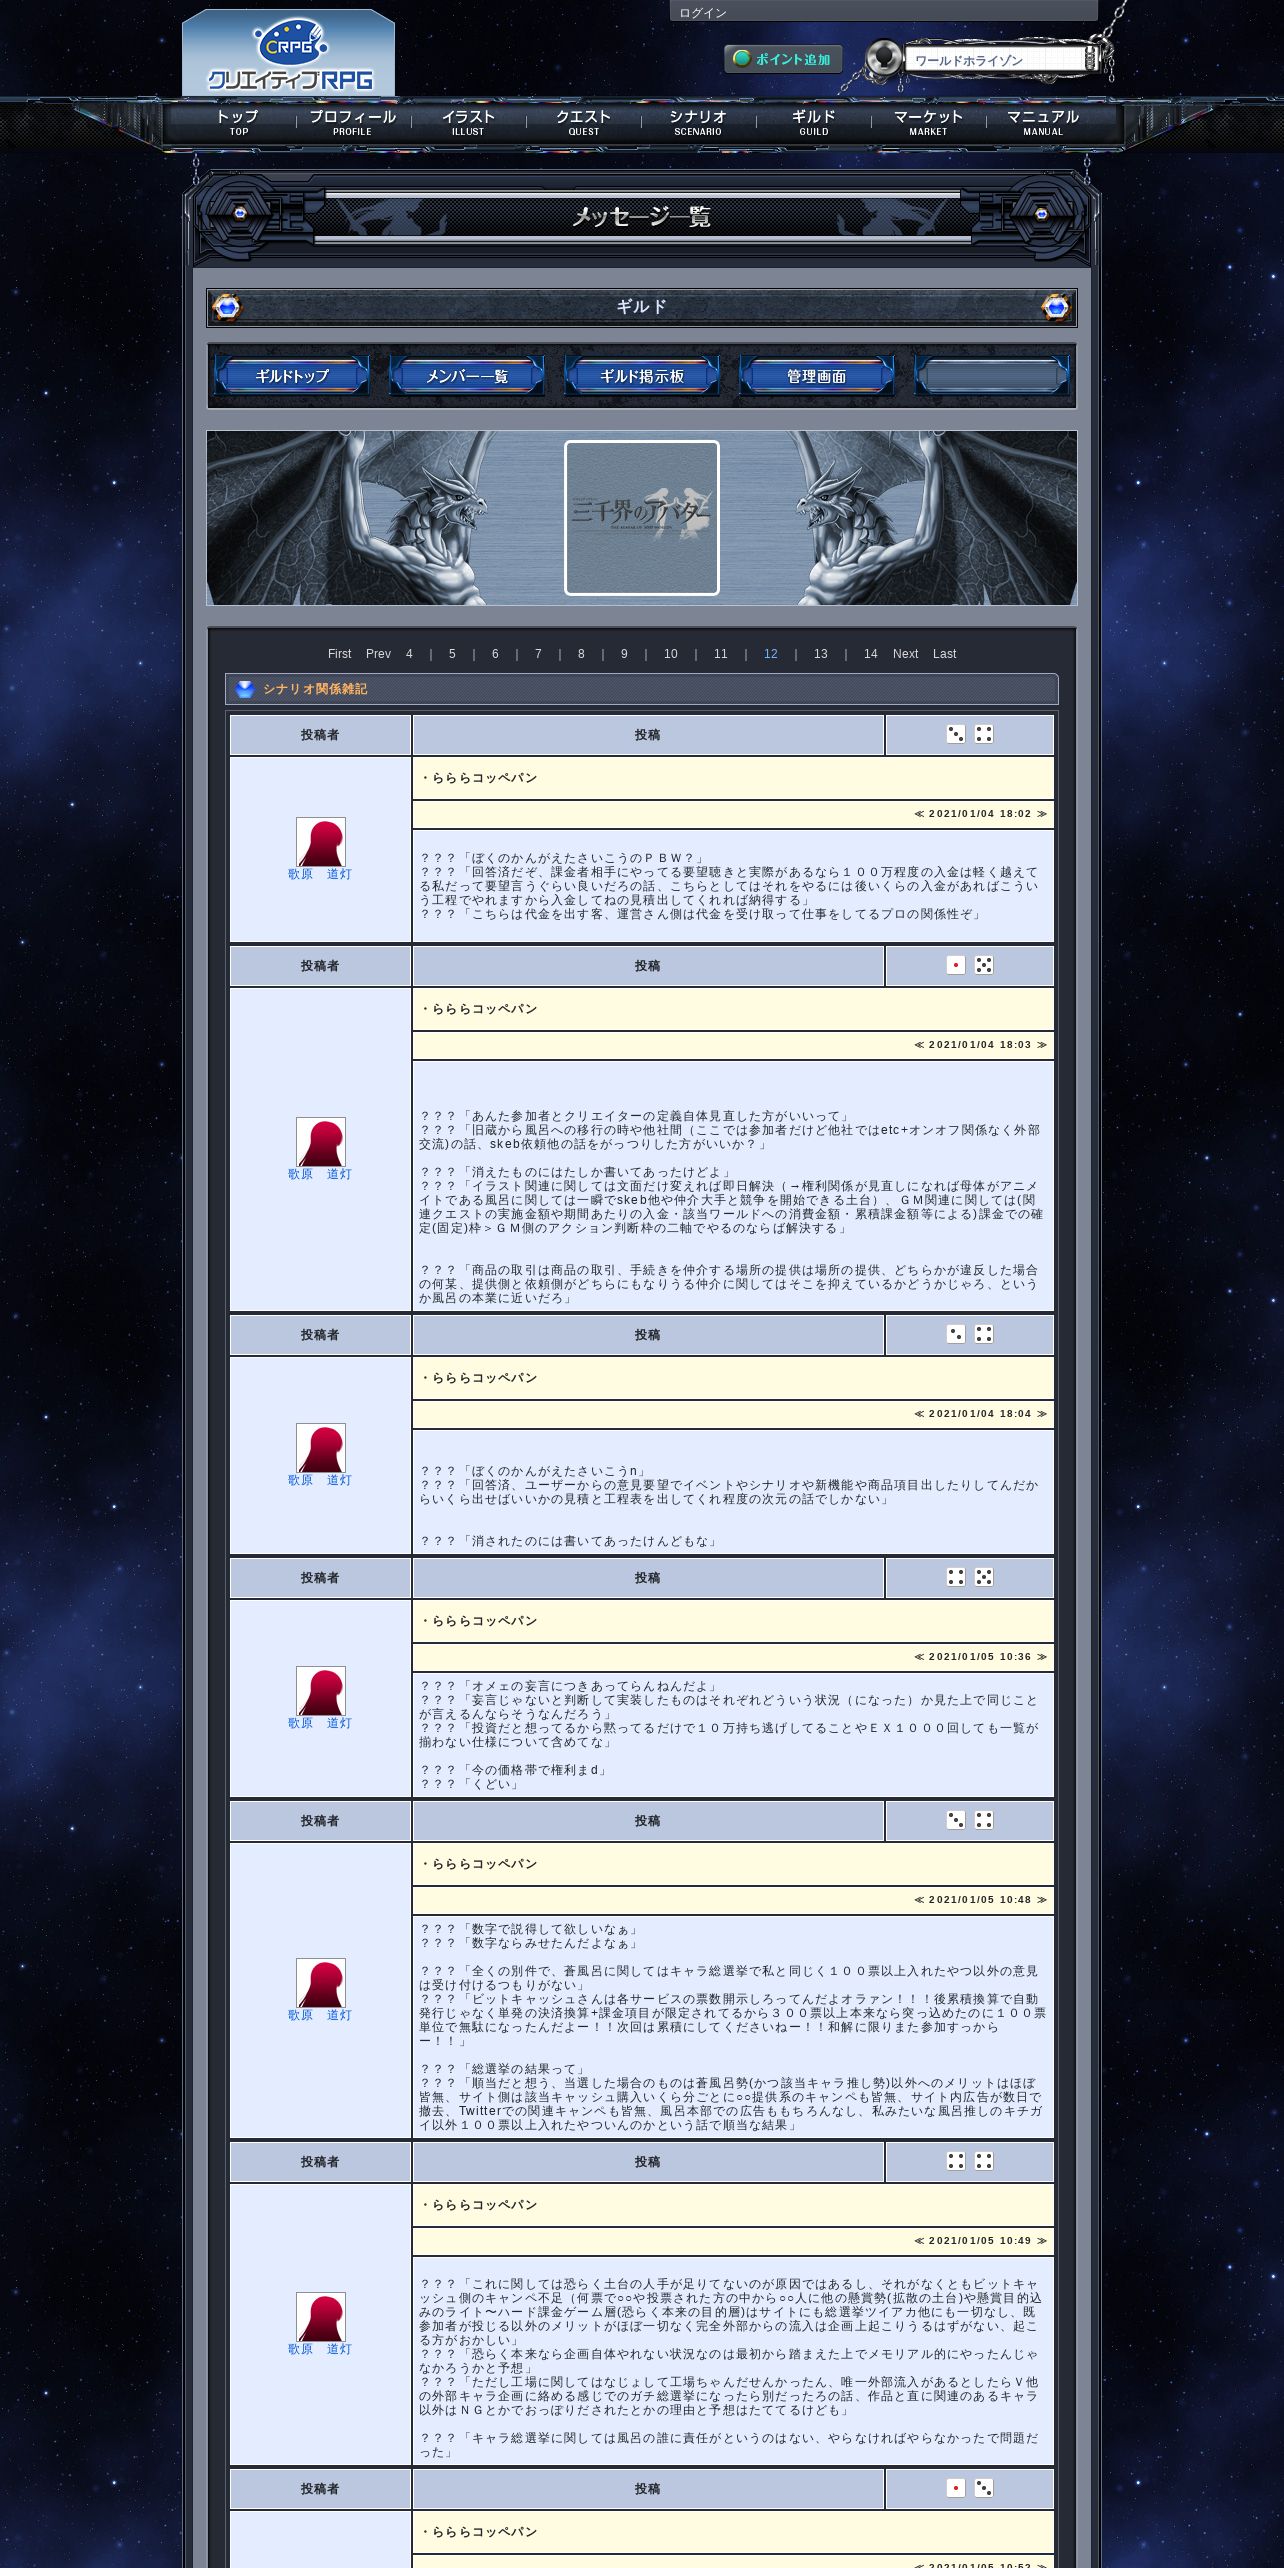The image size is (1284, 2568).
Task: Click 歌原 道灯 name under the 18:02 post avatar
Action: click(320, 874)
